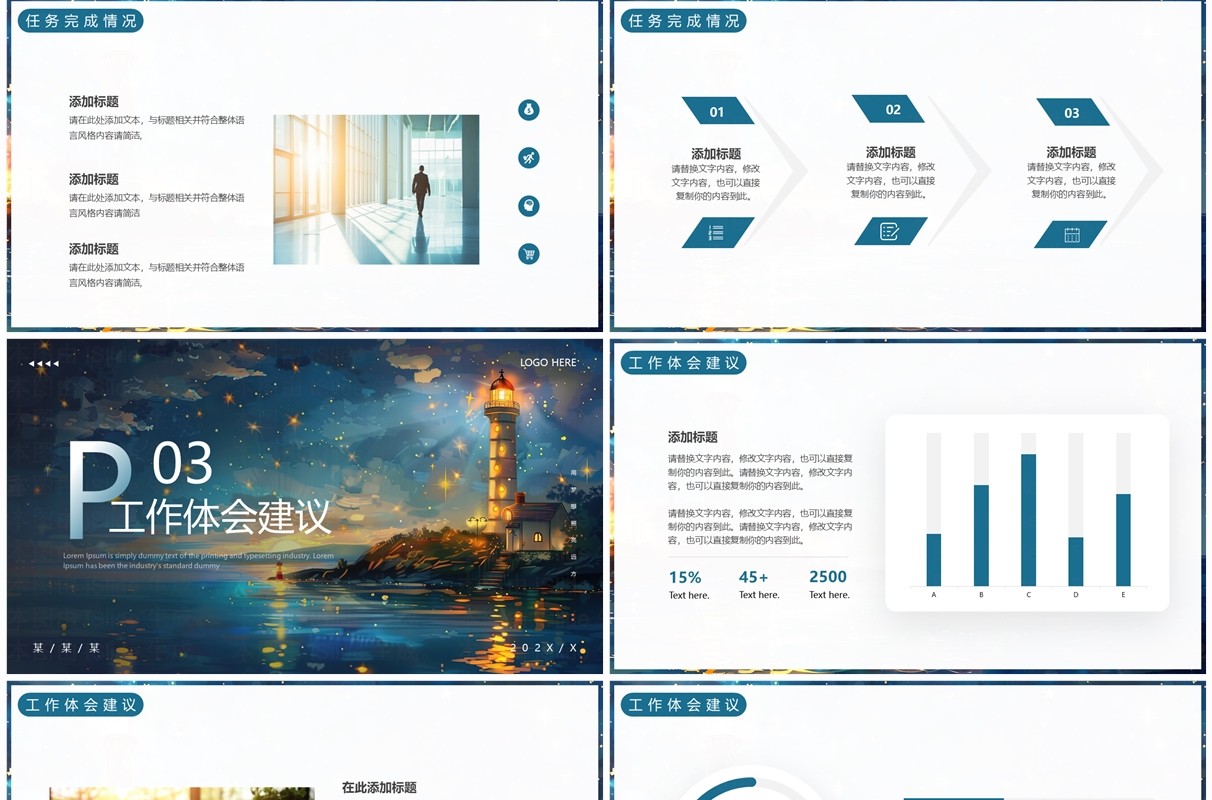
Task: Select bar B in the chart
Action: coord(981,535)
